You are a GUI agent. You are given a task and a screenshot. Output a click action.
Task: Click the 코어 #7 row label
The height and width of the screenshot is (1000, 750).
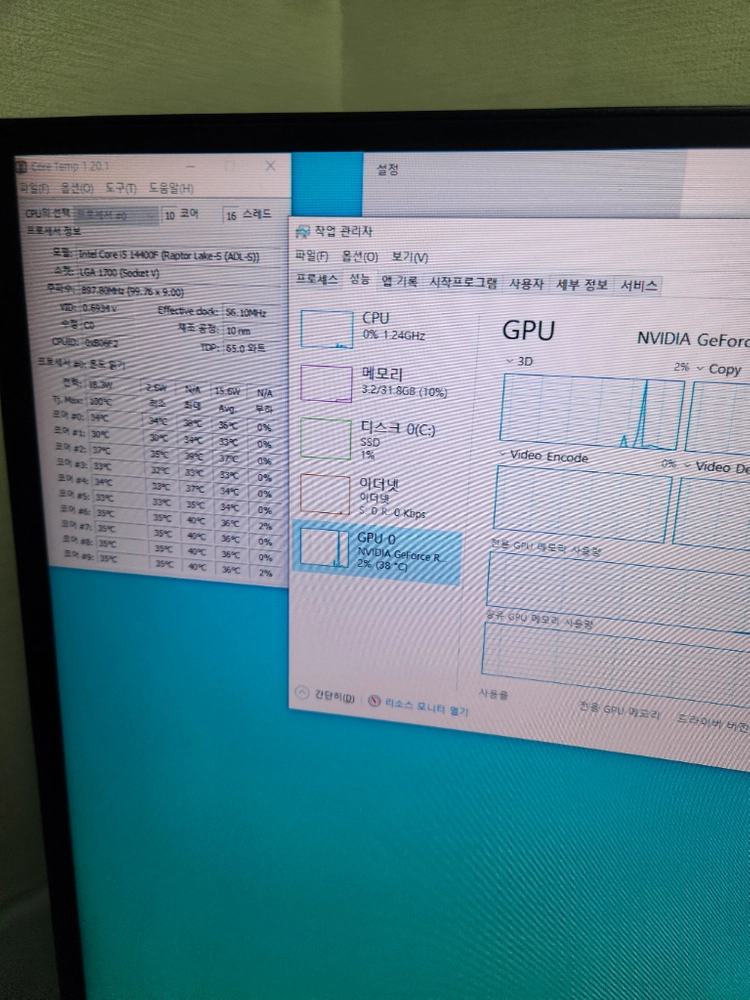(x=76, y=524)
